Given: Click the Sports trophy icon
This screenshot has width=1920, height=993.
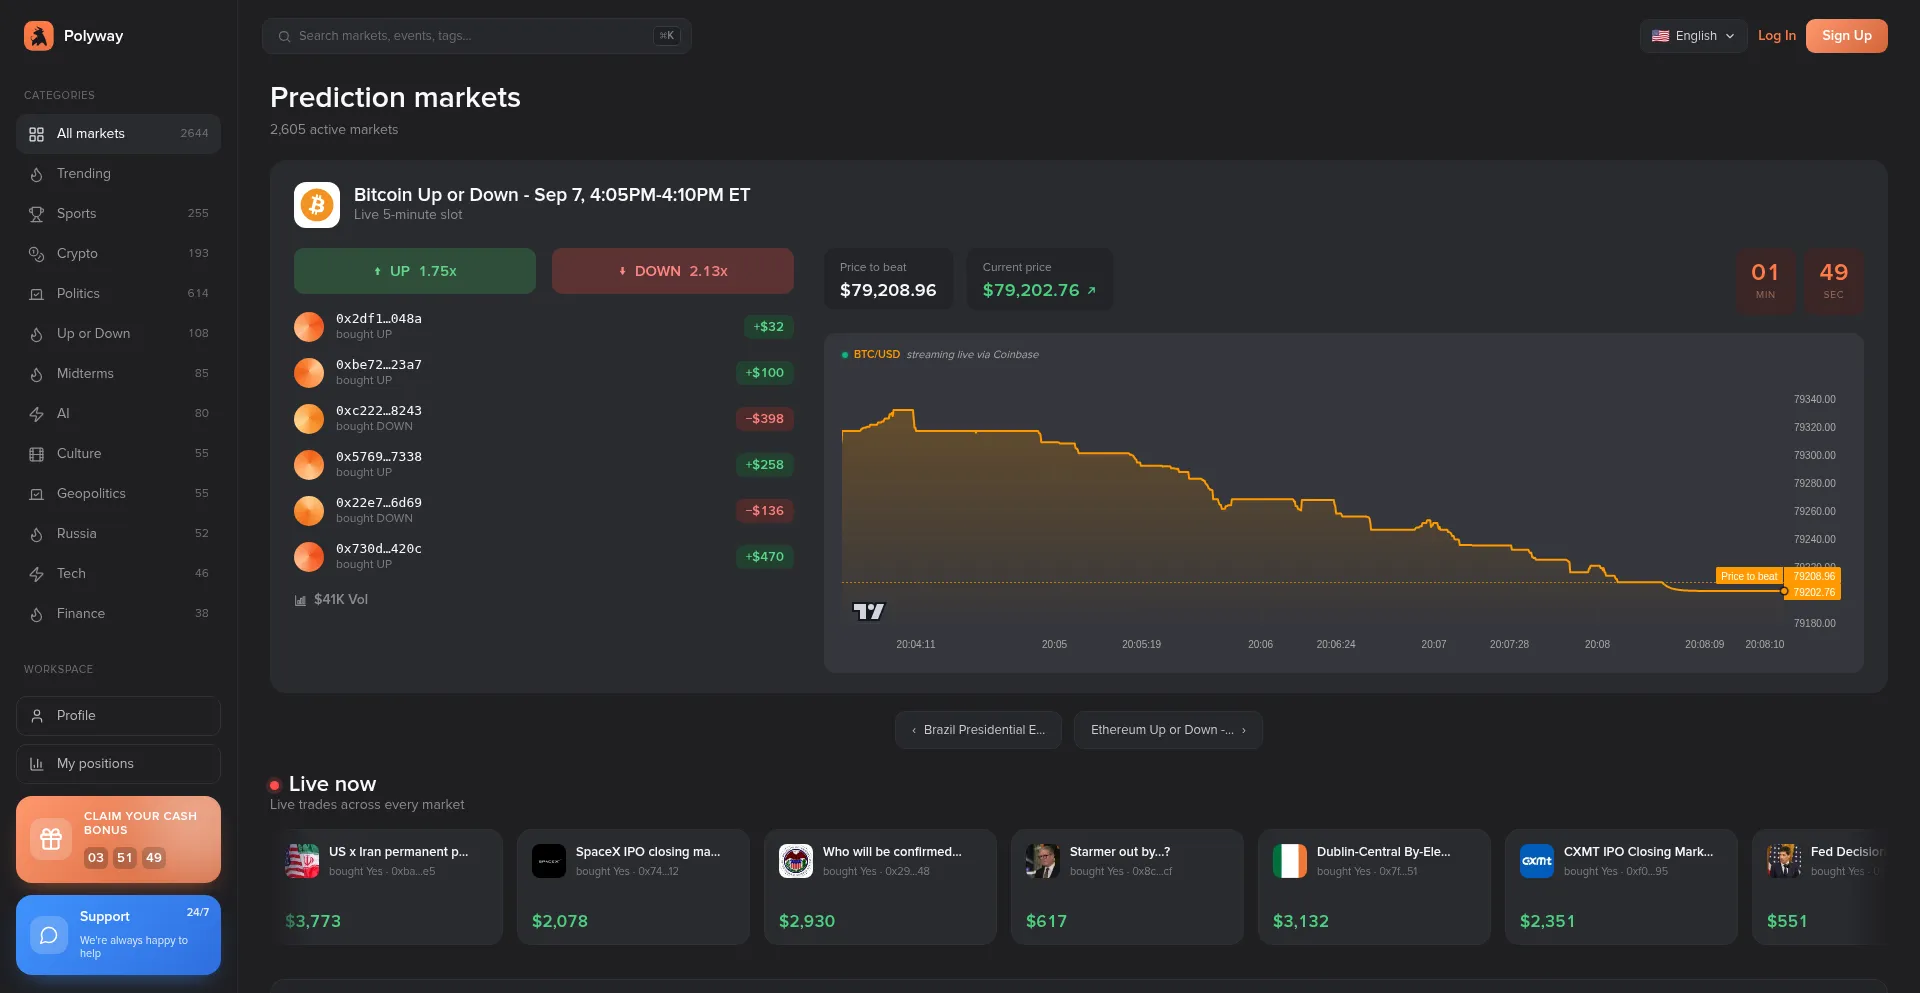Looking at the screenshot, I should (37, 214).
